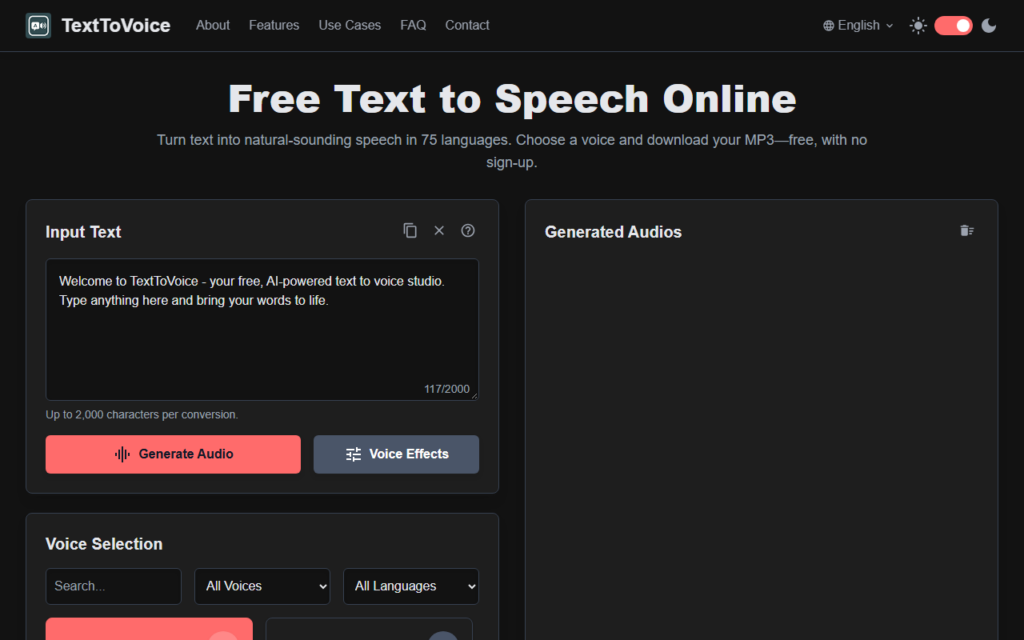Click the 117/2000 character counter
The image size is (1024, 640).
(x=447, y=389)
